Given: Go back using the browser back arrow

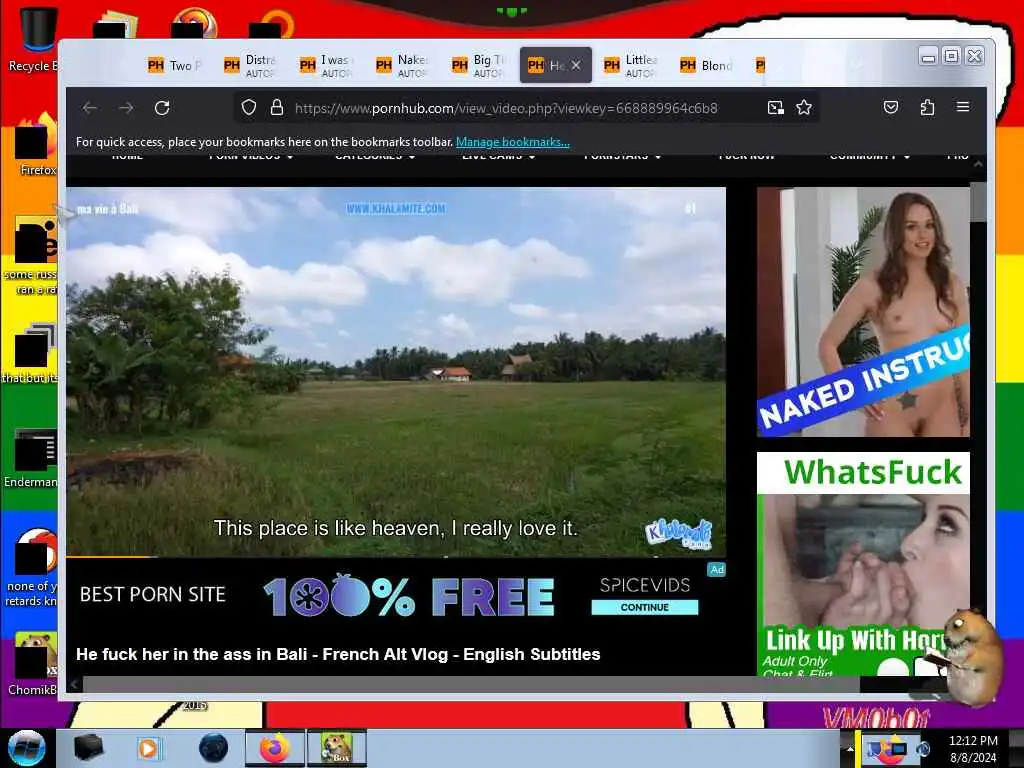Looking at the screenshot, I should point(90,108).
